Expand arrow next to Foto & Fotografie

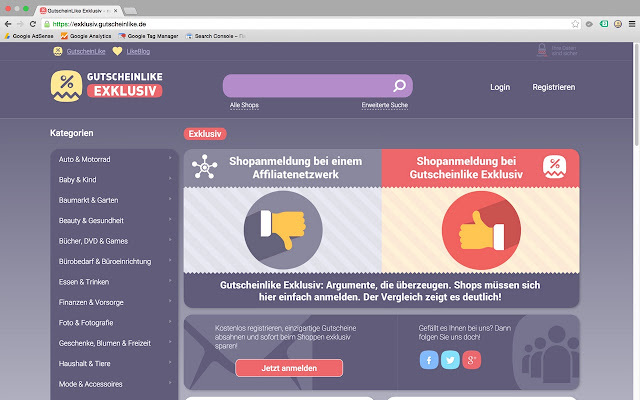click(x=170, y=322)
